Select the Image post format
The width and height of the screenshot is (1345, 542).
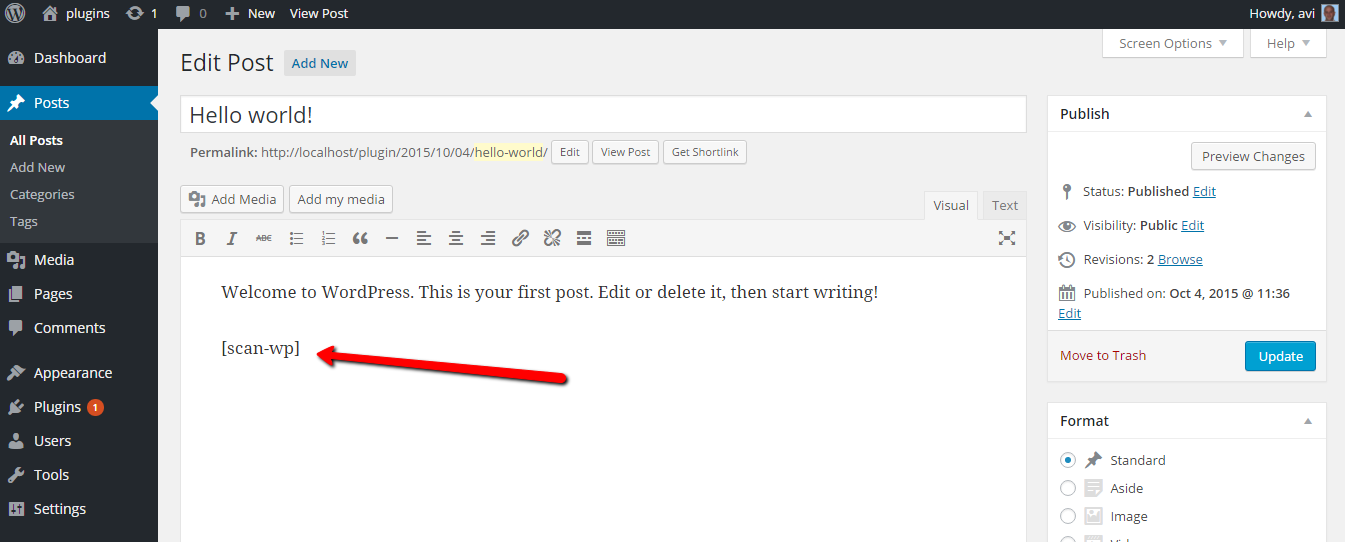coord(1068,516)
